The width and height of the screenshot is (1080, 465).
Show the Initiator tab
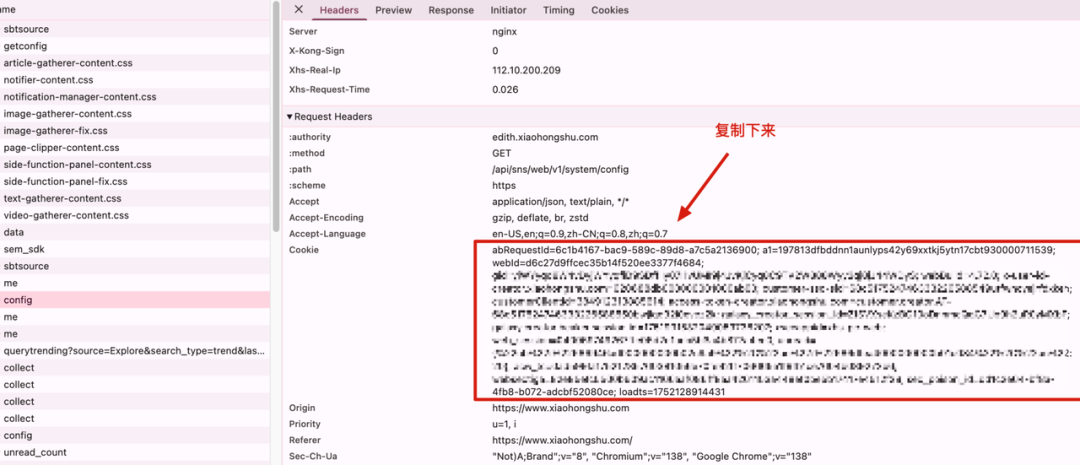pyautogui.click(x=508, y=10)
